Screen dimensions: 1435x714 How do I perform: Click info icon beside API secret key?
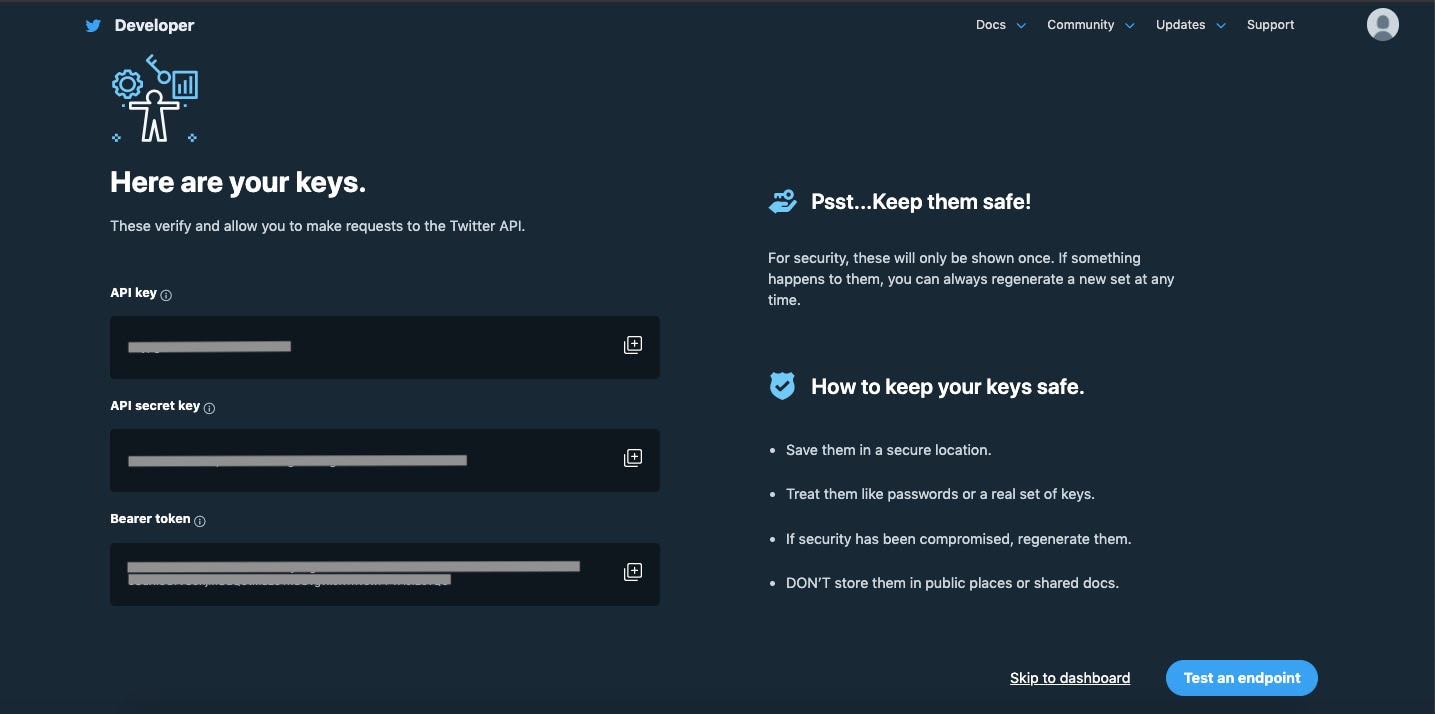[x=209, y=408]
